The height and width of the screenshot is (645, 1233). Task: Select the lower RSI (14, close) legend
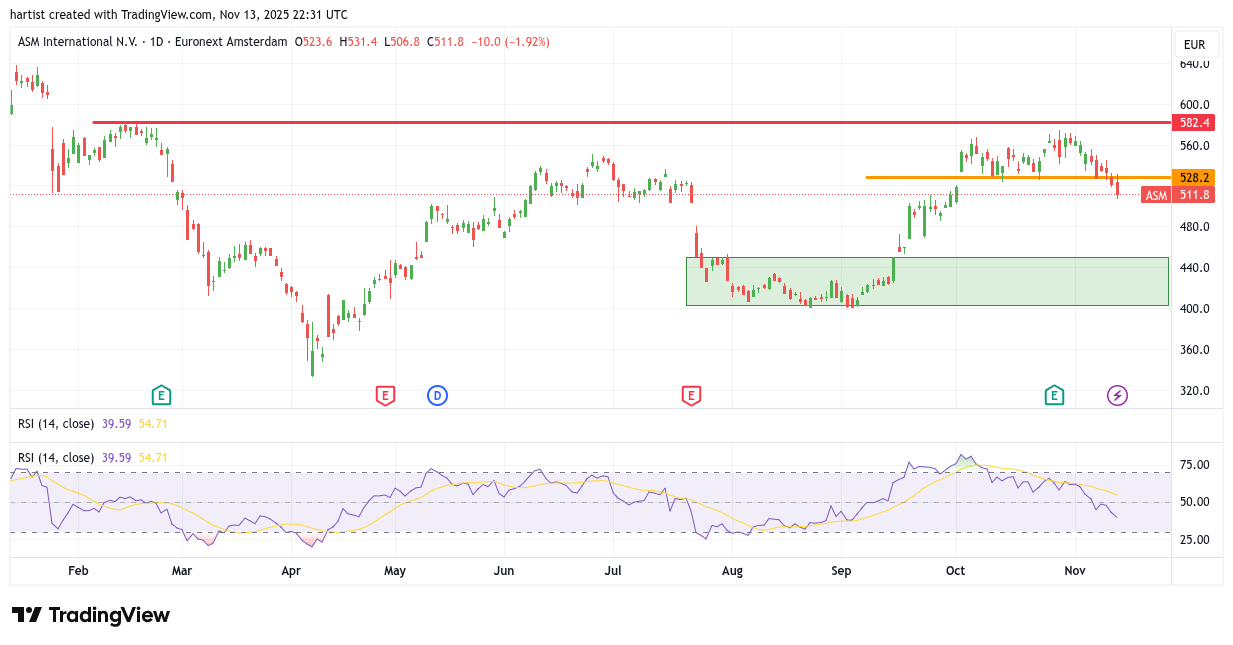[x=56, y=457]
